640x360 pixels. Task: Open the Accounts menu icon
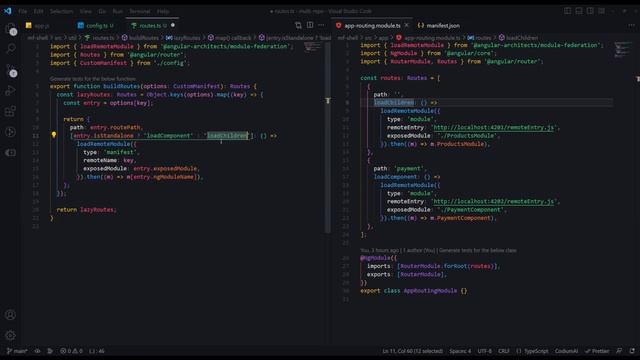coord(11,315)
